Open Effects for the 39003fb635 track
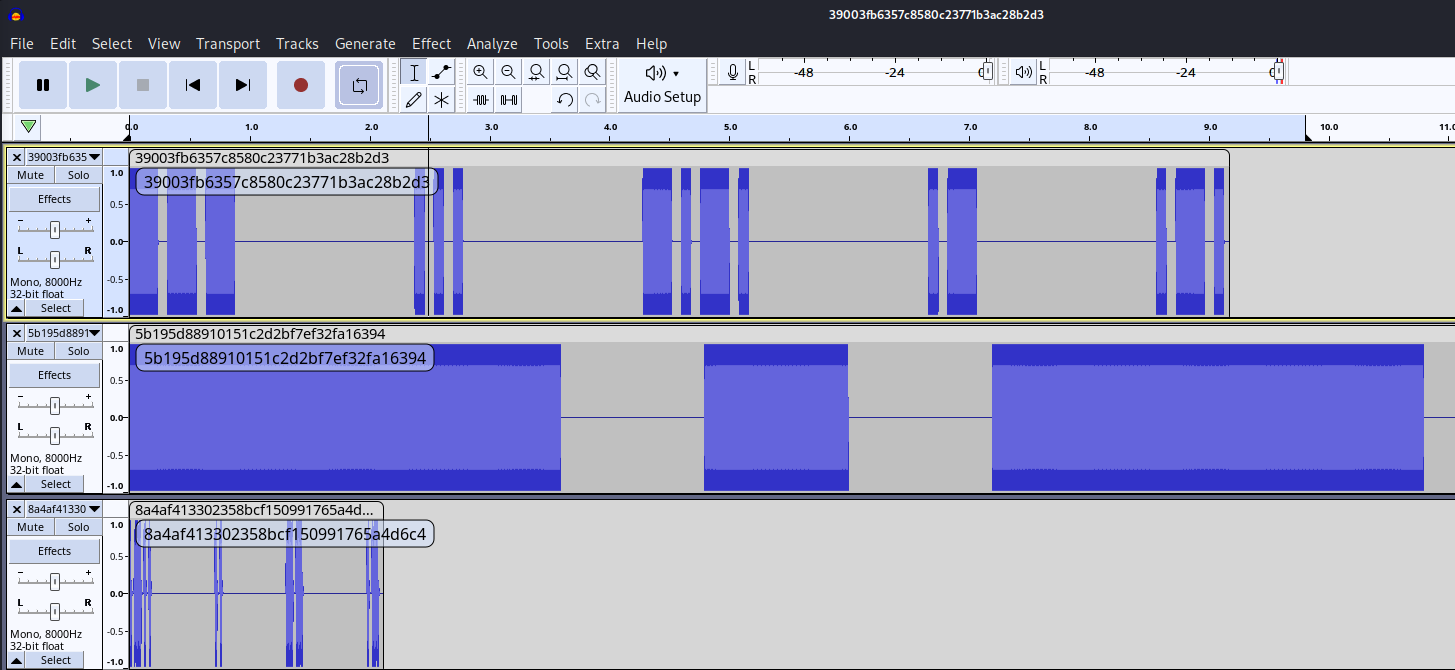This screenshot has width=1455, height=670. coord(55,199)
